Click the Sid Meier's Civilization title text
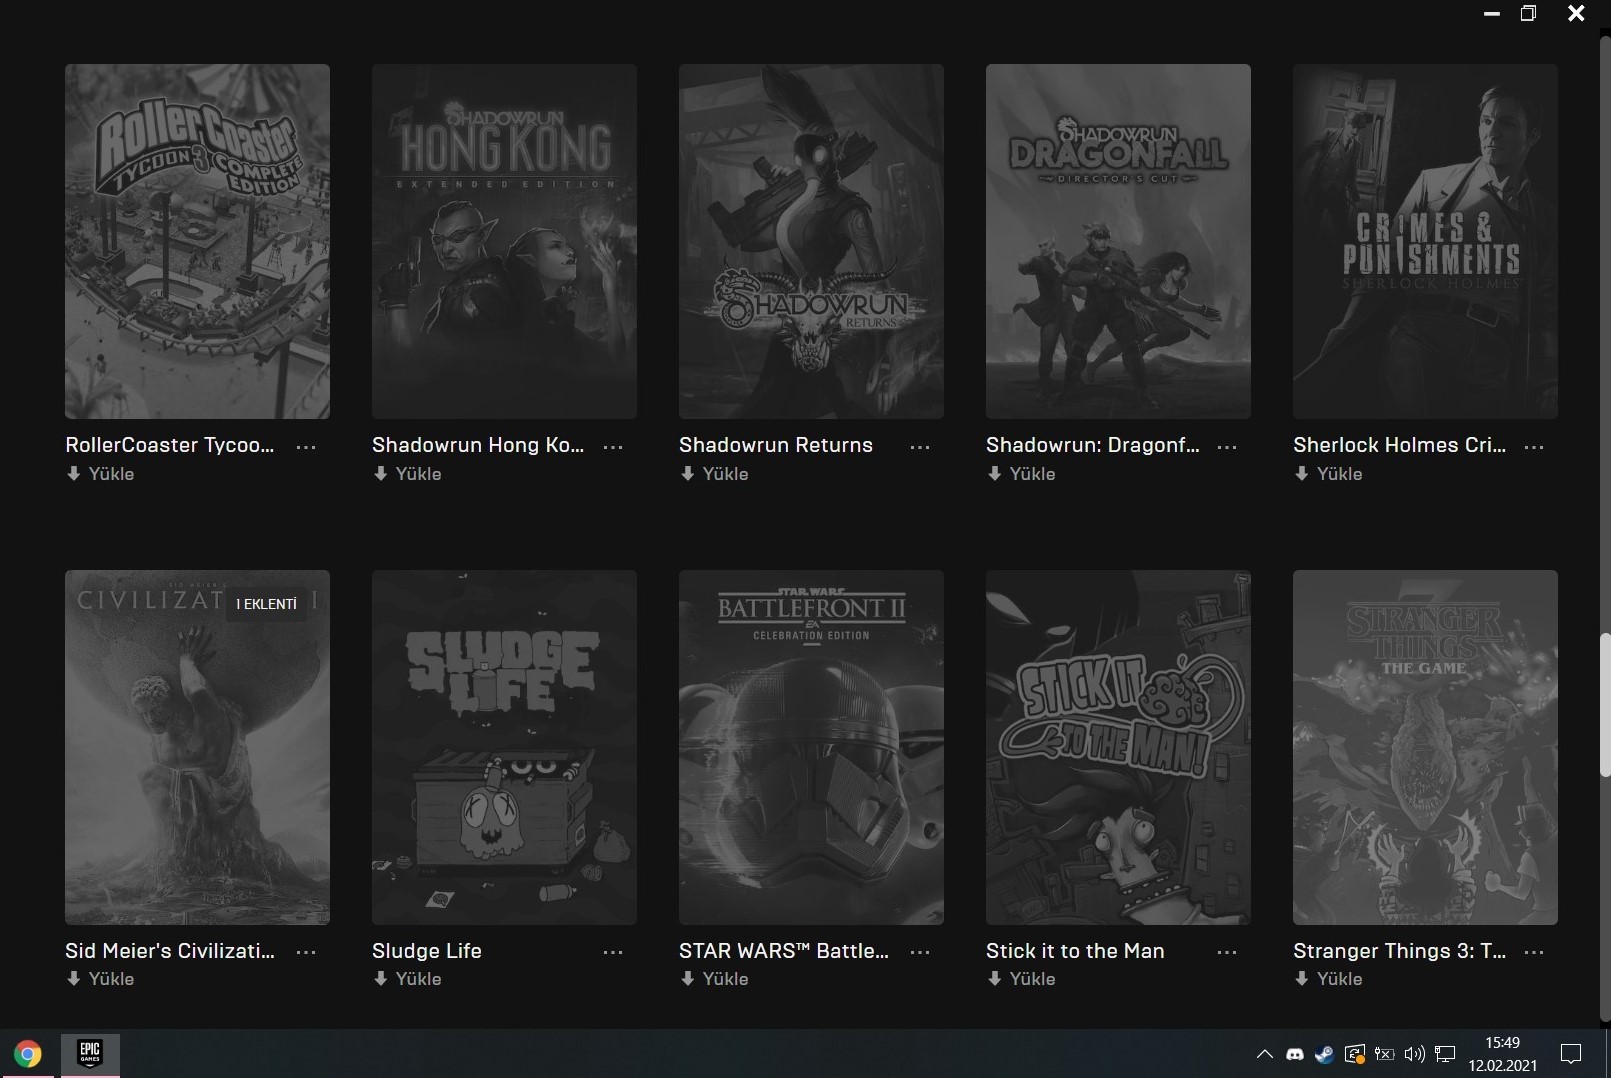 170,951
